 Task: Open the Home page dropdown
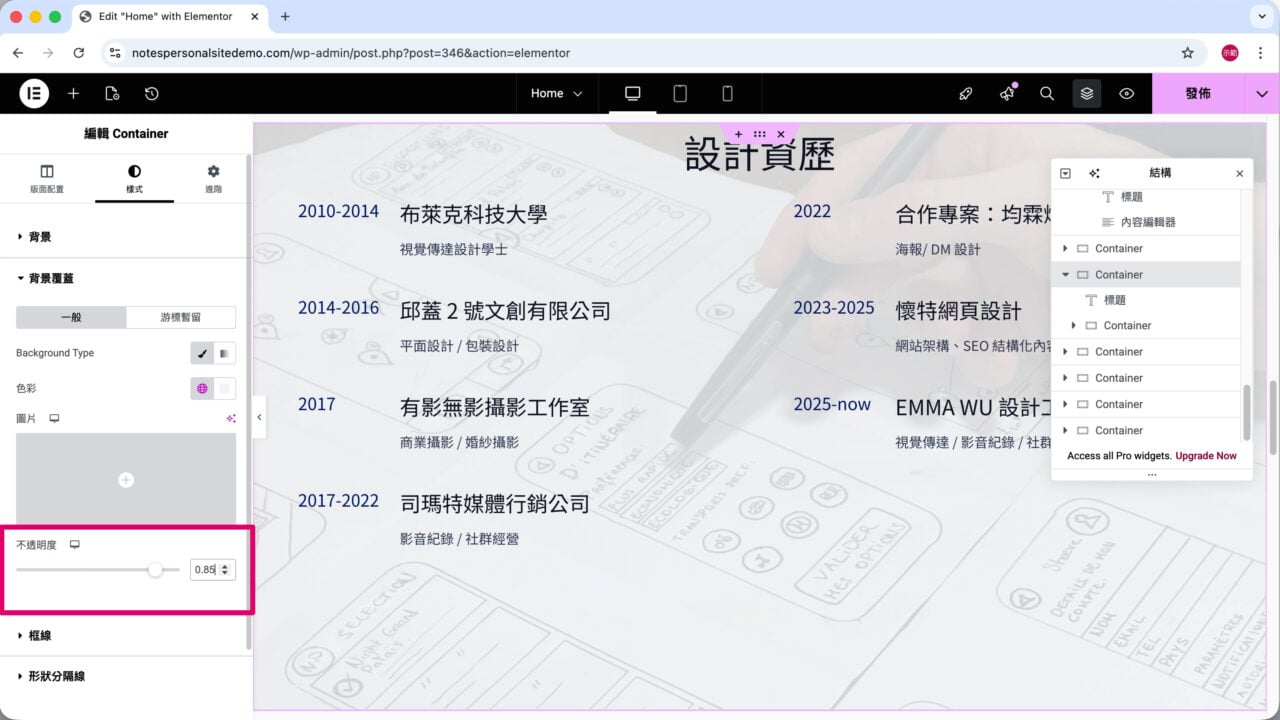point(556,93)
